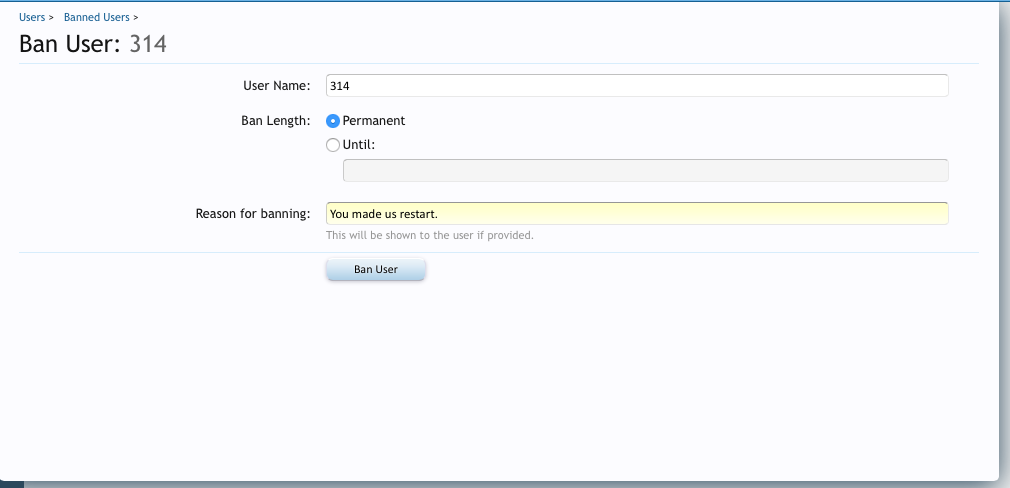Click the "314" value in User Name
The image size is (1010, 488).
tap(340, 86)
